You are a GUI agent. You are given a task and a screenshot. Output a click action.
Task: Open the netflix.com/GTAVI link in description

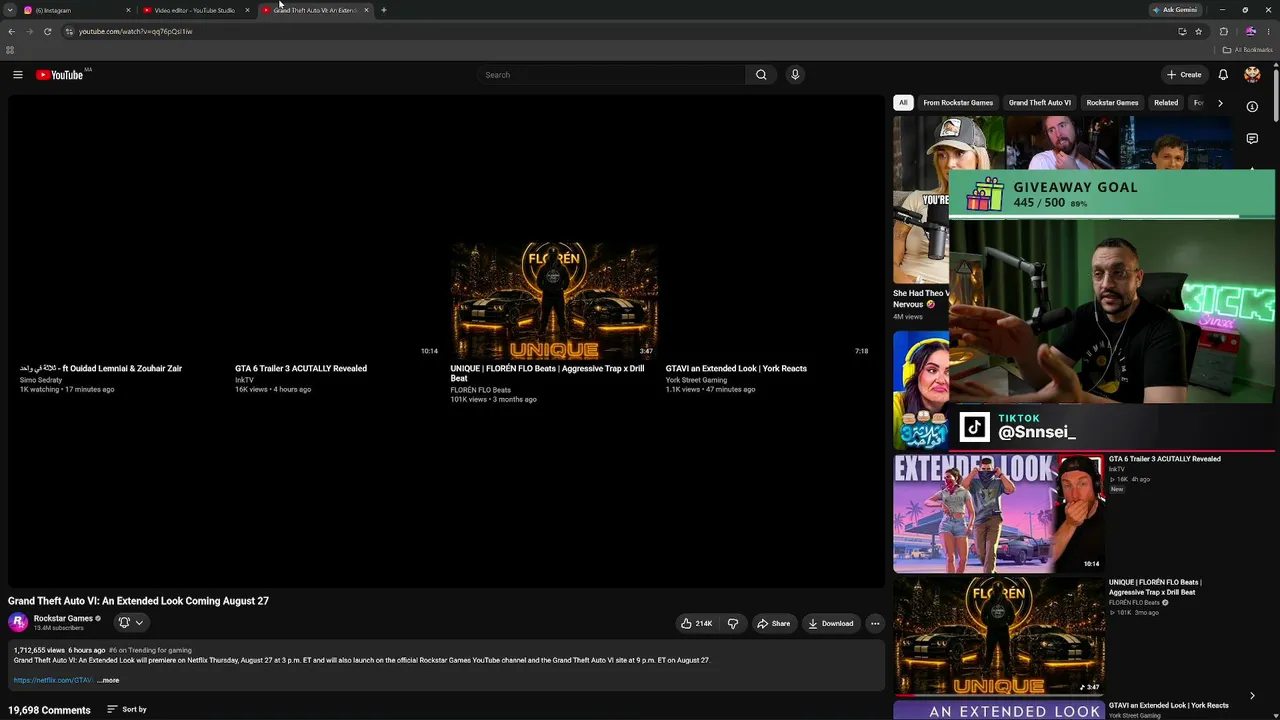click(53, 680)
